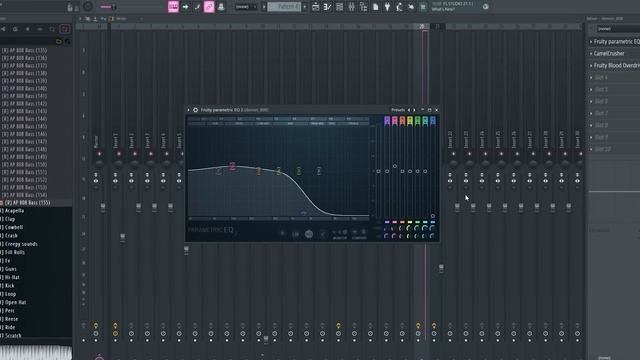Open the EQ plugin window menu arrow
The width and height of the screenshot is (640, 360).
pyautogui.click(x=189, y=110)
